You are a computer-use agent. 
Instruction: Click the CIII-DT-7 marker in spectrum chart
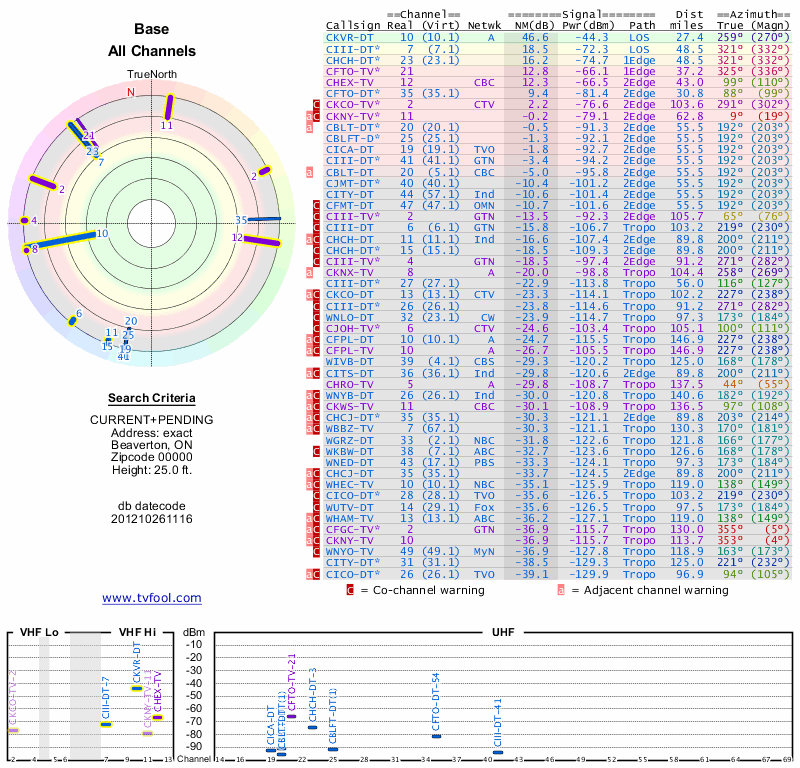[106, 724]
